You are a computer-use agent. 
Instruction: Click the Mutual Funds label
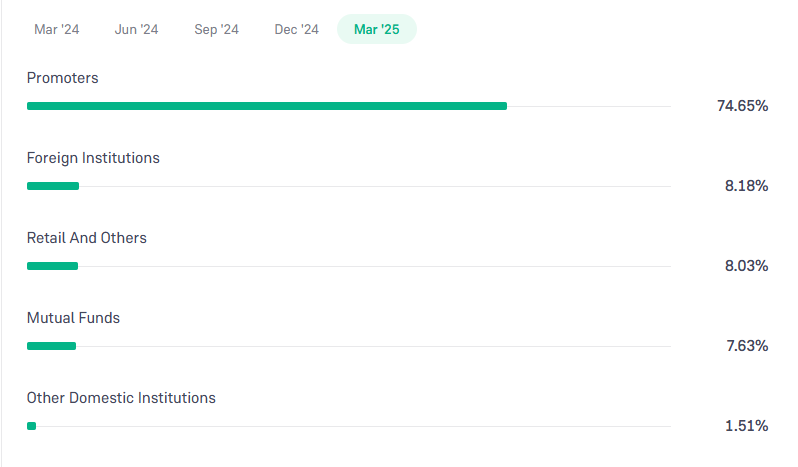click(73, 318)
